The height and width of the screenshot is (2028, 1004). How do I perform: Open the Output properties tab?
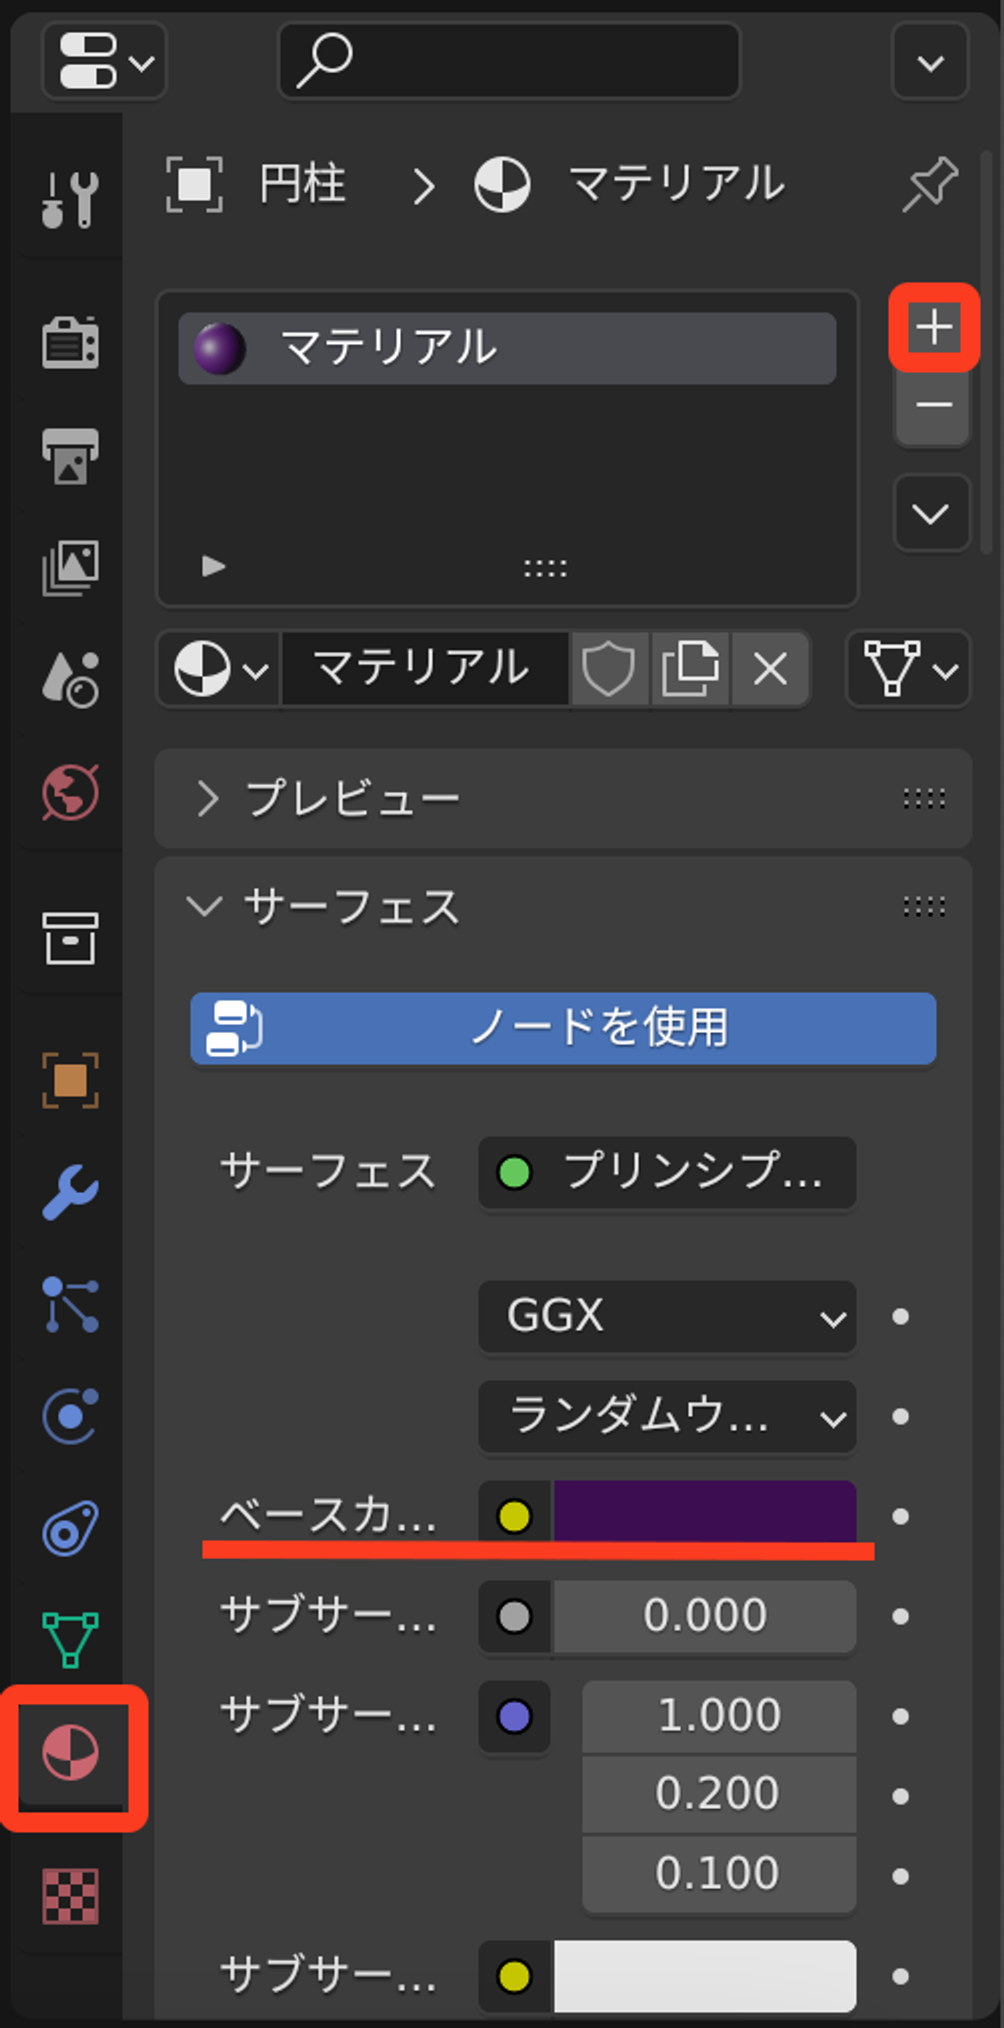(x=70, y=456)
